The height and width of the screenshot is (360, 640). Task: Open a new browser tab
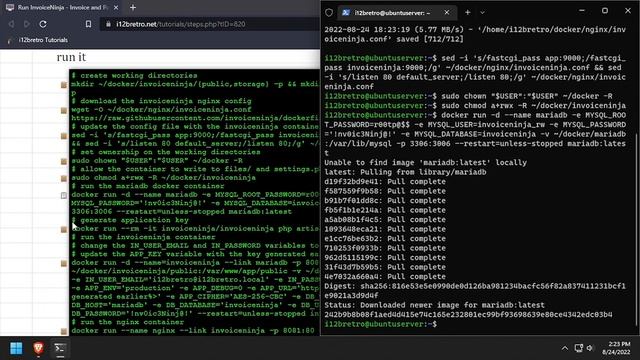(x=133, y=7)
